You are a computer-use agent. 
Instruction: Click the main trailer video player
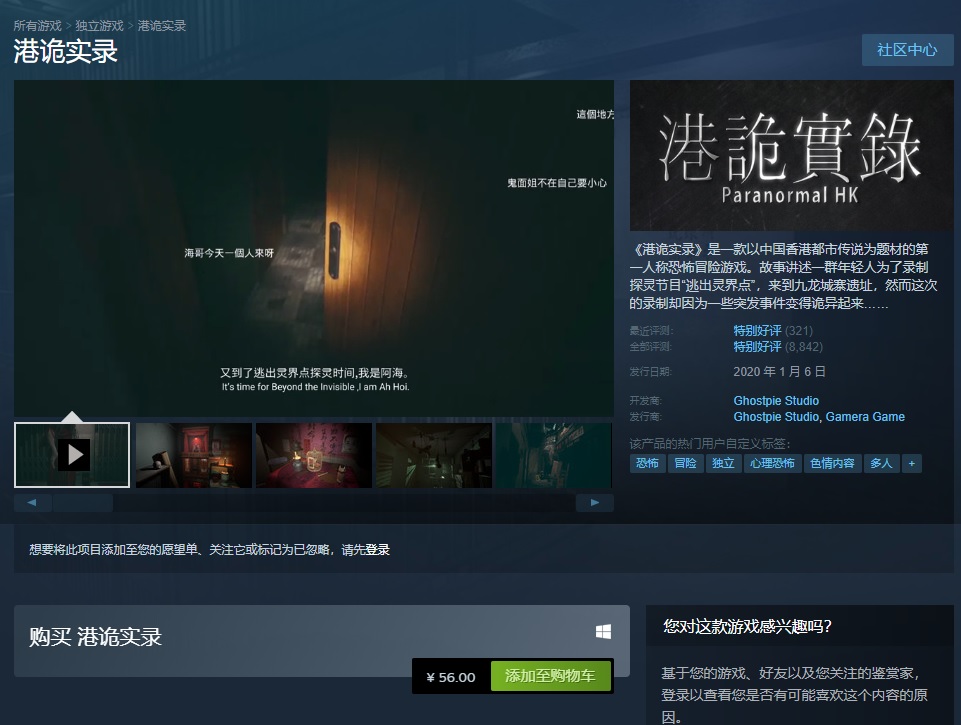pos(314,248)
